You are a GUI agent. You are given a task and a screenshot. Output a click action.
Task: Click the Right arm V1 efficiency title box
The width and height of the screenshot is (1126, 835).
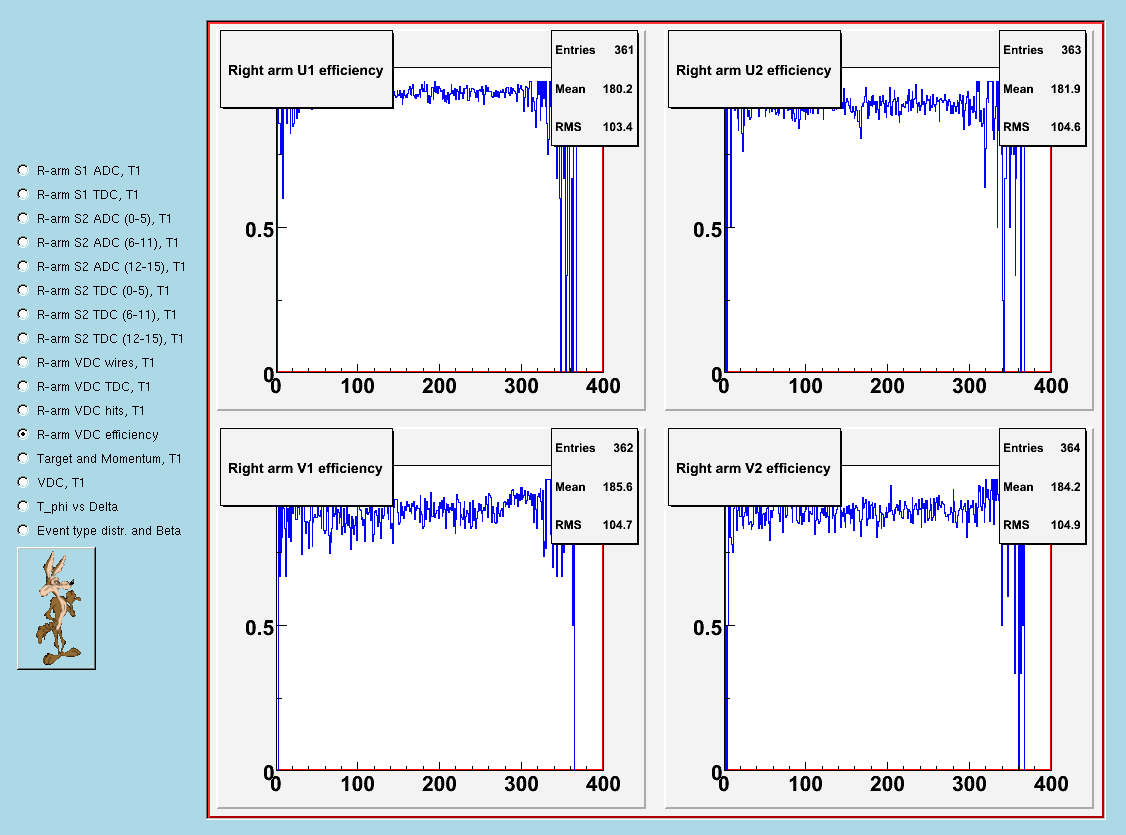[307, 467]
